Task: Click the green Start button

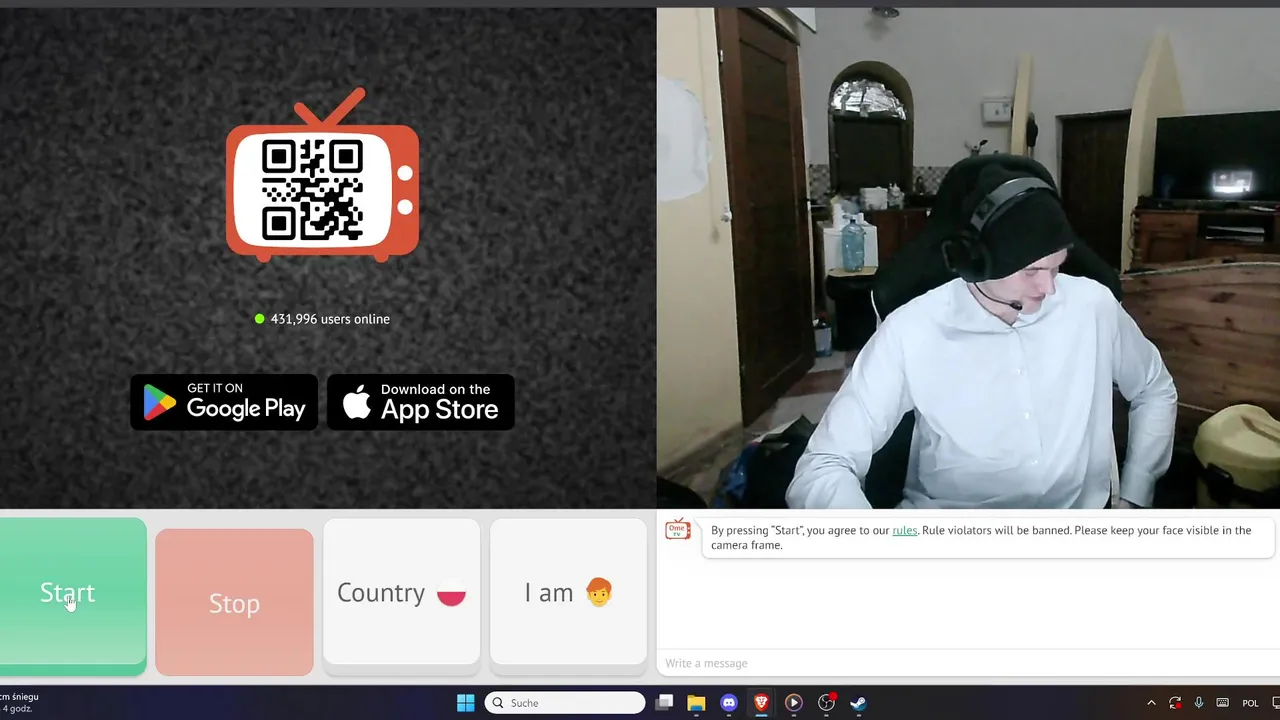Action: [x=73, y=593]
